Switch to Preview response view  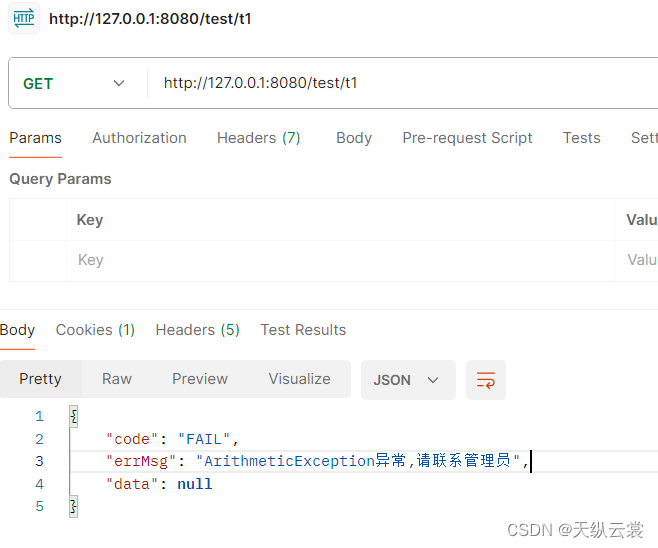(200, 379)
